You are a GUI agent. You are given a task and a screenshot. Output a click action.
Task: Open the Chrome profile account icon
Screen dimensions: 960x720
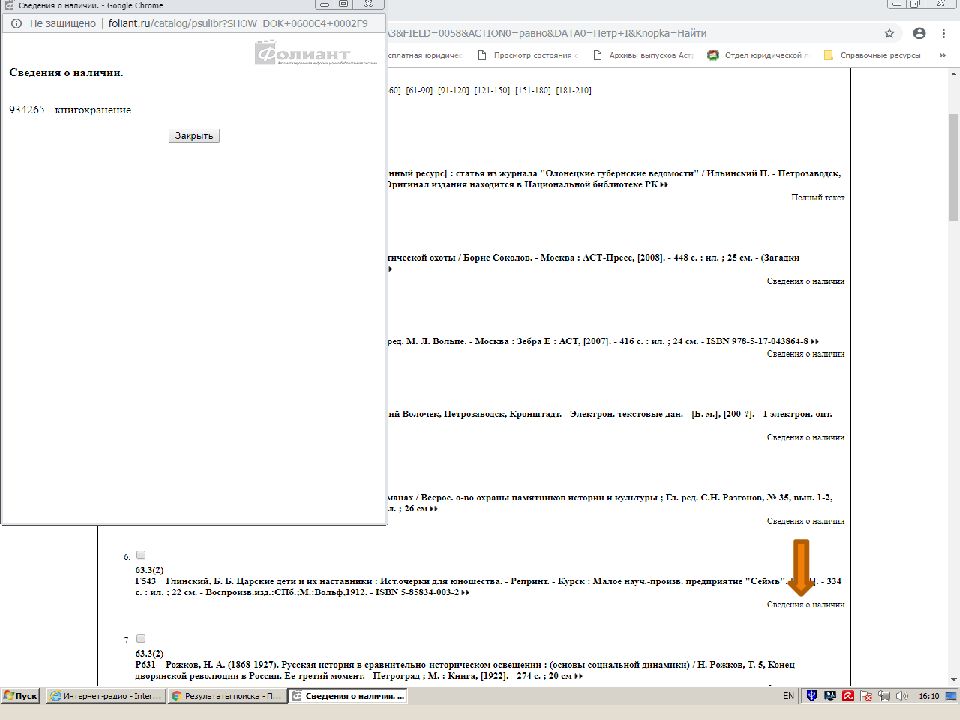pos(919,33)
